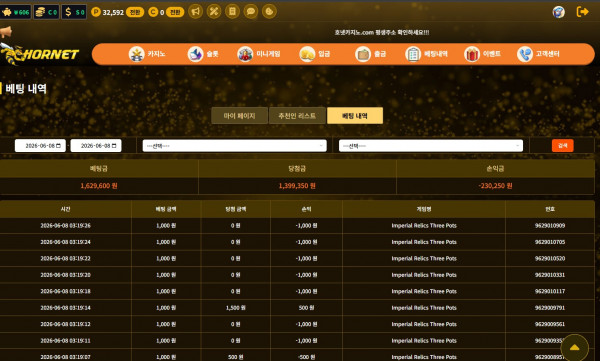Open the second 선택 dropdown

(x=431, y=146)
